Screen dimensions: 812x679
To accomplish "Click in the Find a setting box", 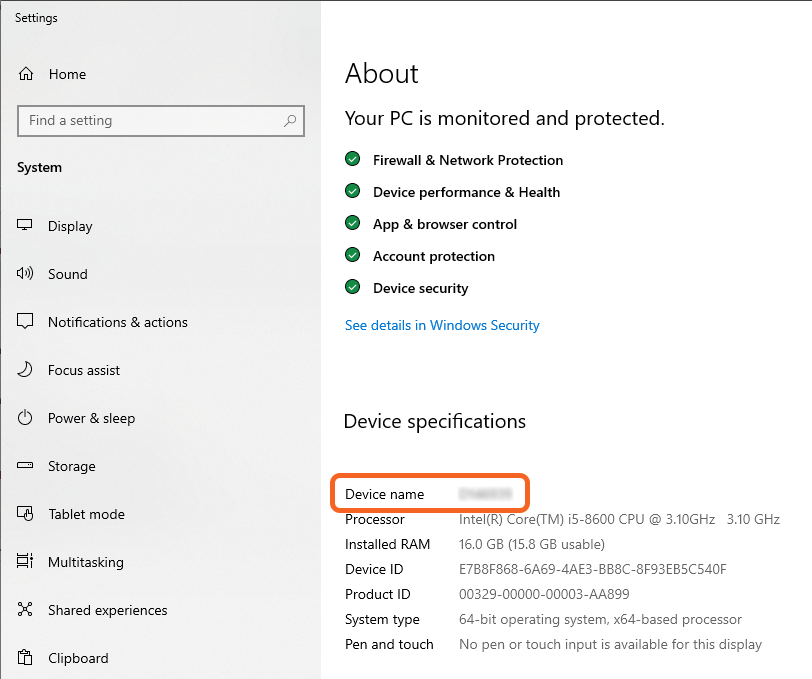I will (150, 121).
